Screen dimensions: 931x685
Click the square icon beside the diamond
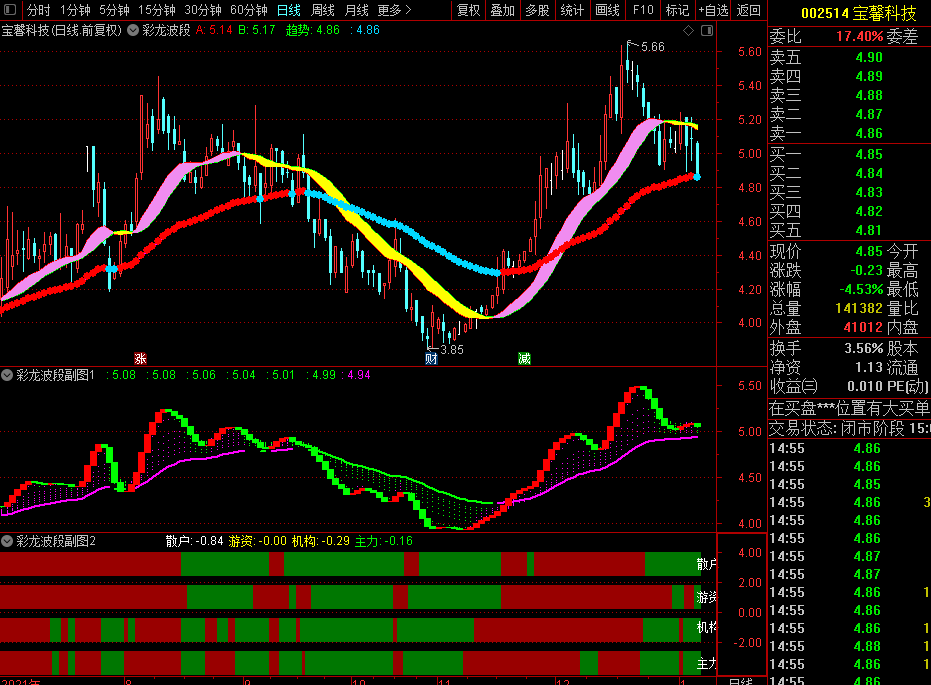point(705,31)
